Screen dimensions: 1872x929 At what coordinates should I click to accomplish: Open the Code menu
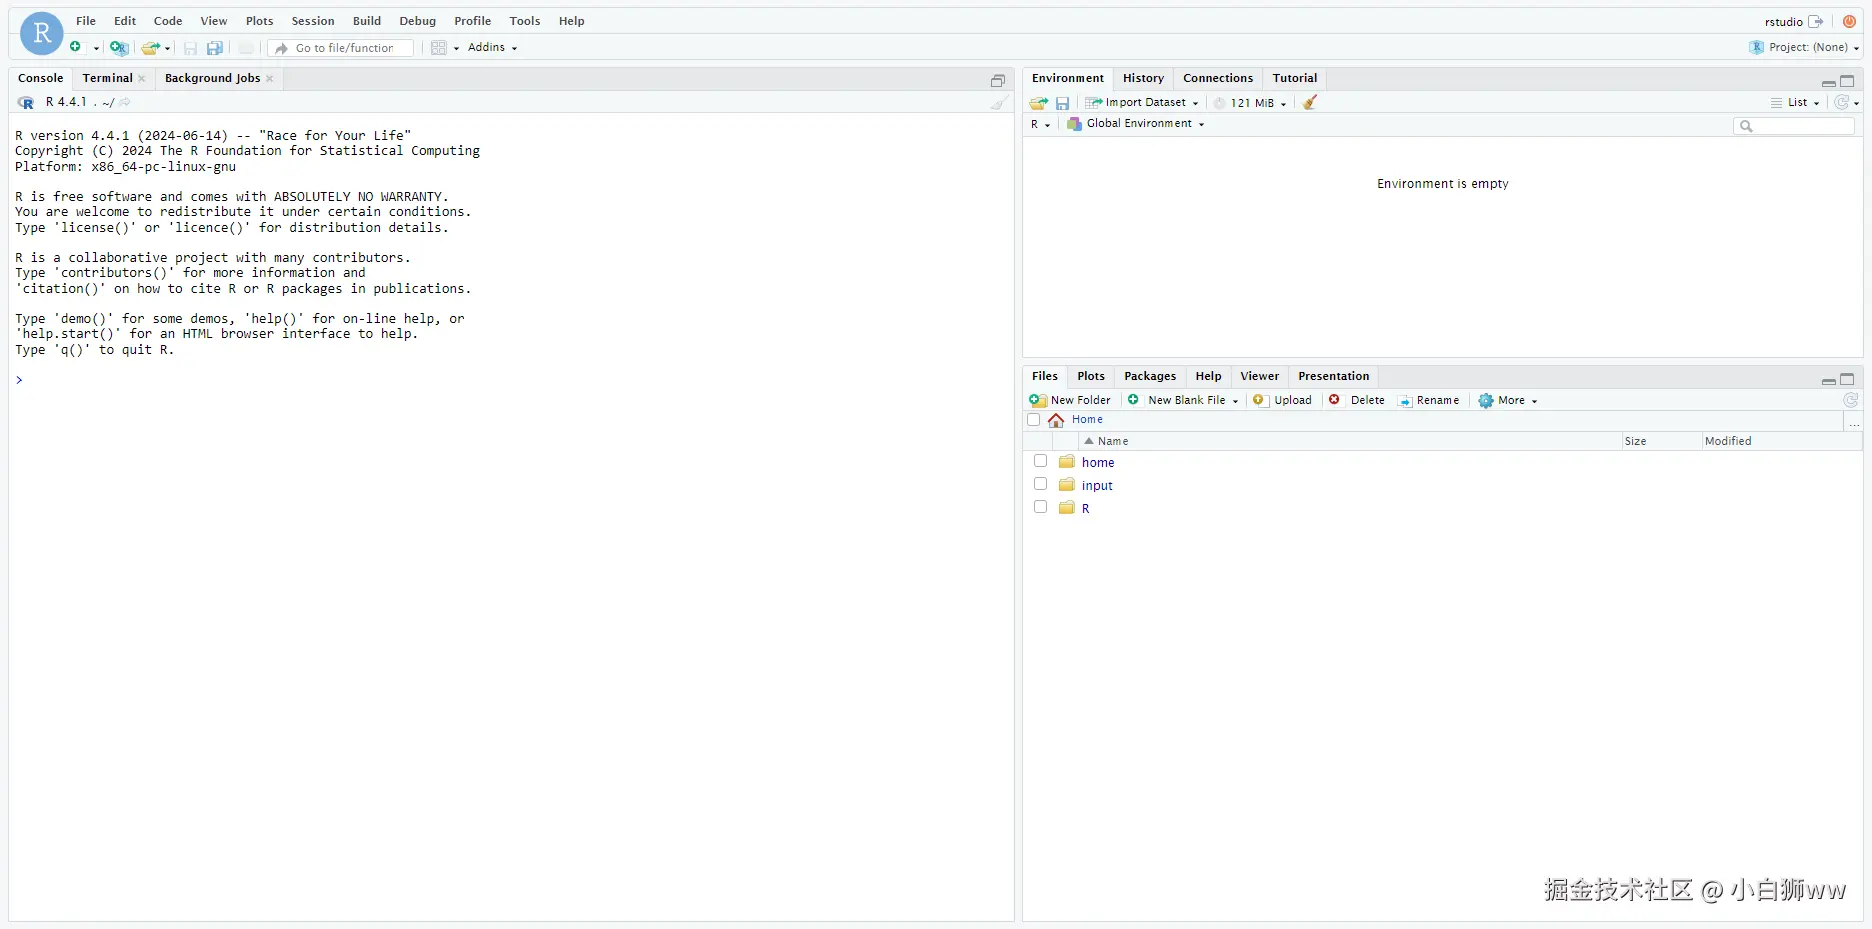point(168,21)
